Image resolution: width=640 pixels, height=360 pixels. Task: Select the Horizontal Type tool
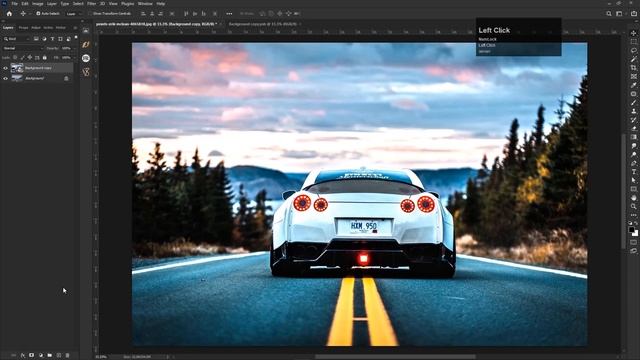click(x=633, y=172)
